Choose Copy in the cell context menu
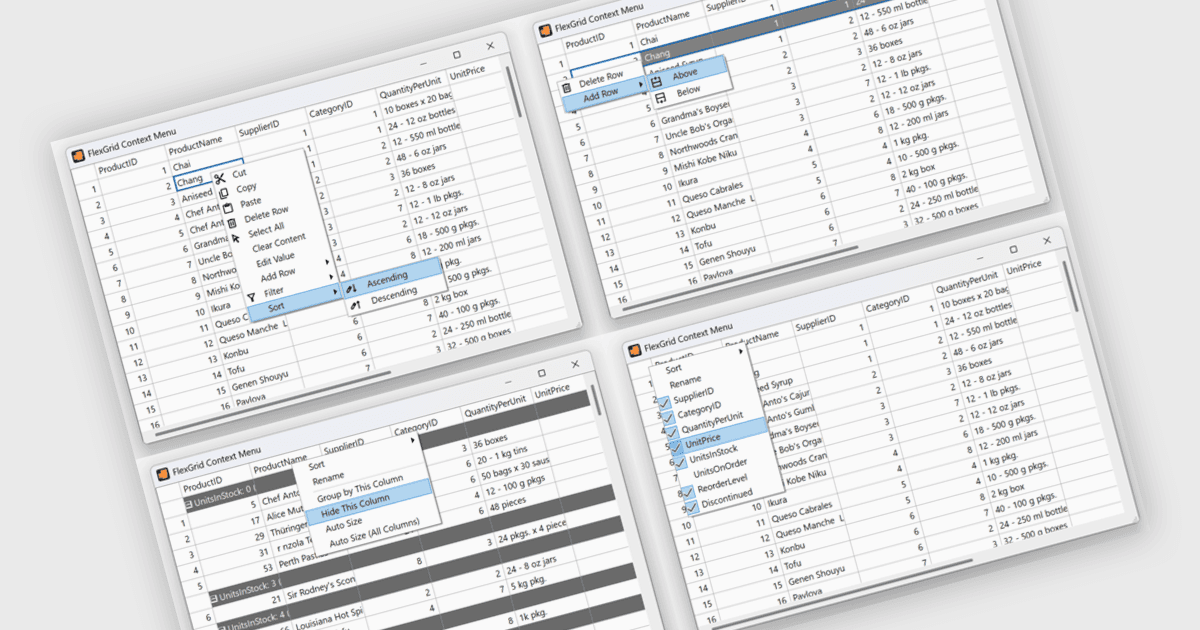 tap(246, 187)
